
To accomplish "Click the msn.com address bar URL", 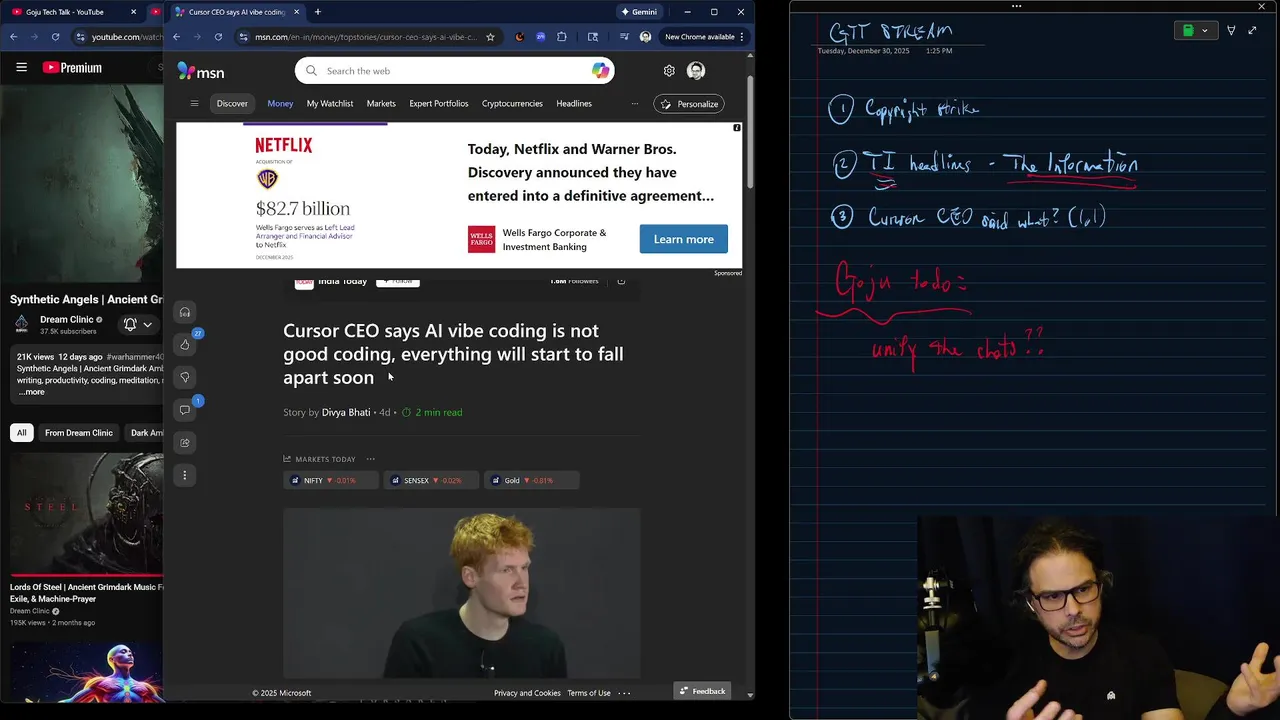I will click(x=366, y=37).
